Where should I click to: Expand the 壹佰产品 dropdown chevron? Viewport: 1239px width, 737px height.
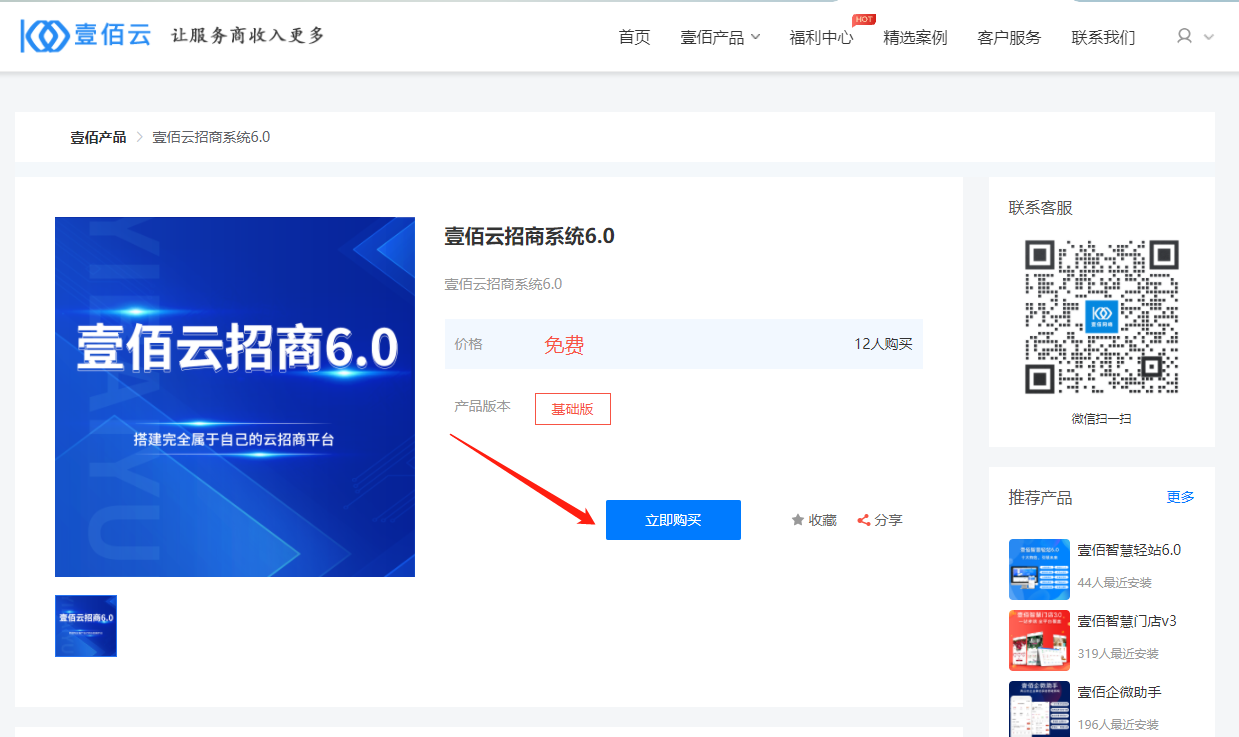coord(755,37)
